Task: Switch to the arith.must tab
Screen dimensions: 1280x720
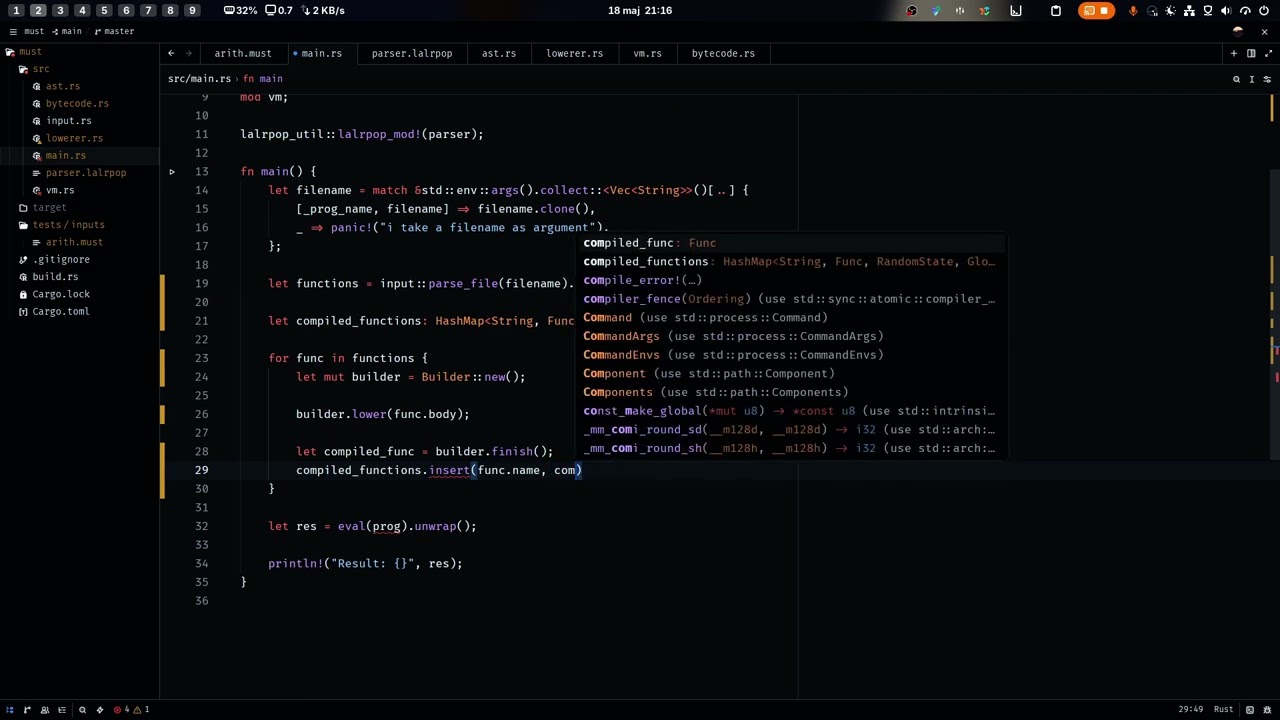Action: pyautogui.click(x=242, y=53)
